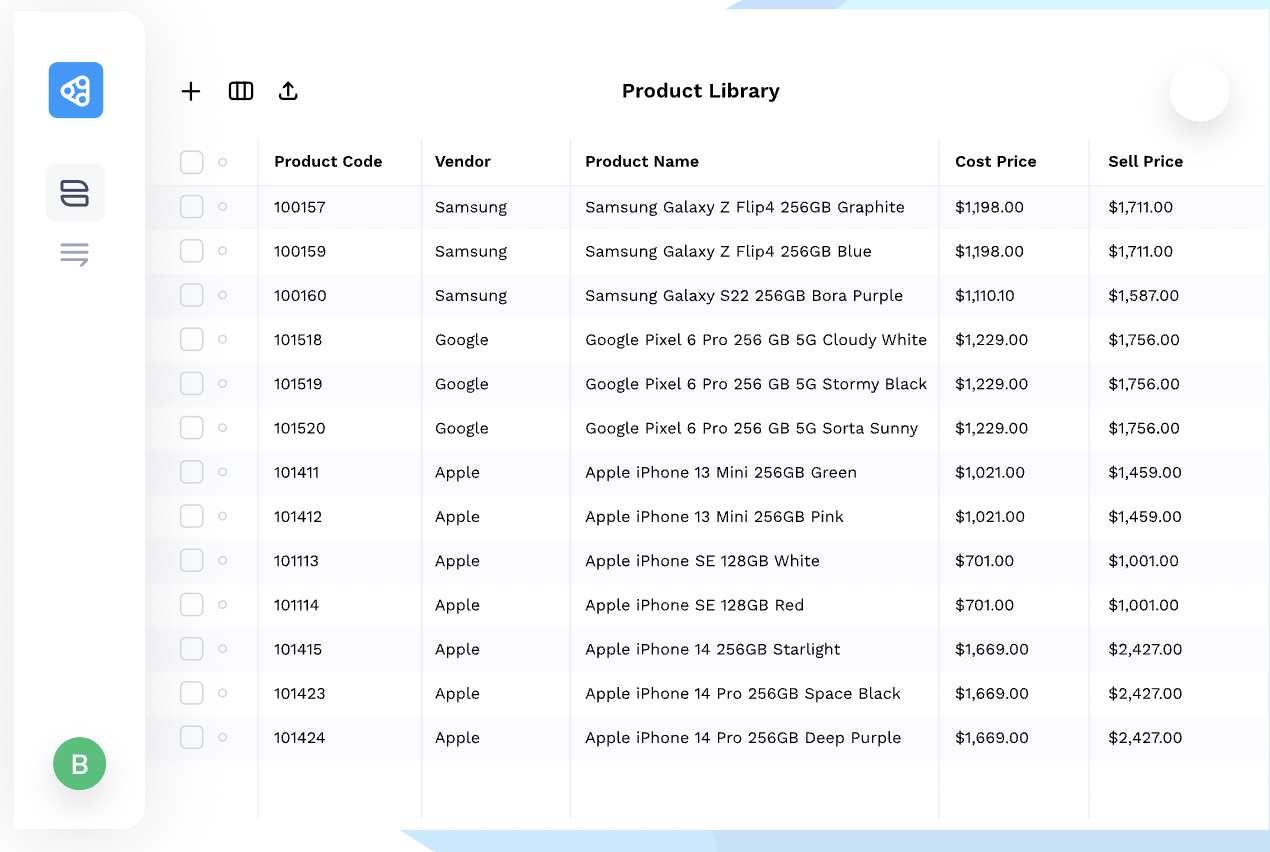Open the green B user avatar
Screen dimensions: 1270x852
tap(80, 764)
